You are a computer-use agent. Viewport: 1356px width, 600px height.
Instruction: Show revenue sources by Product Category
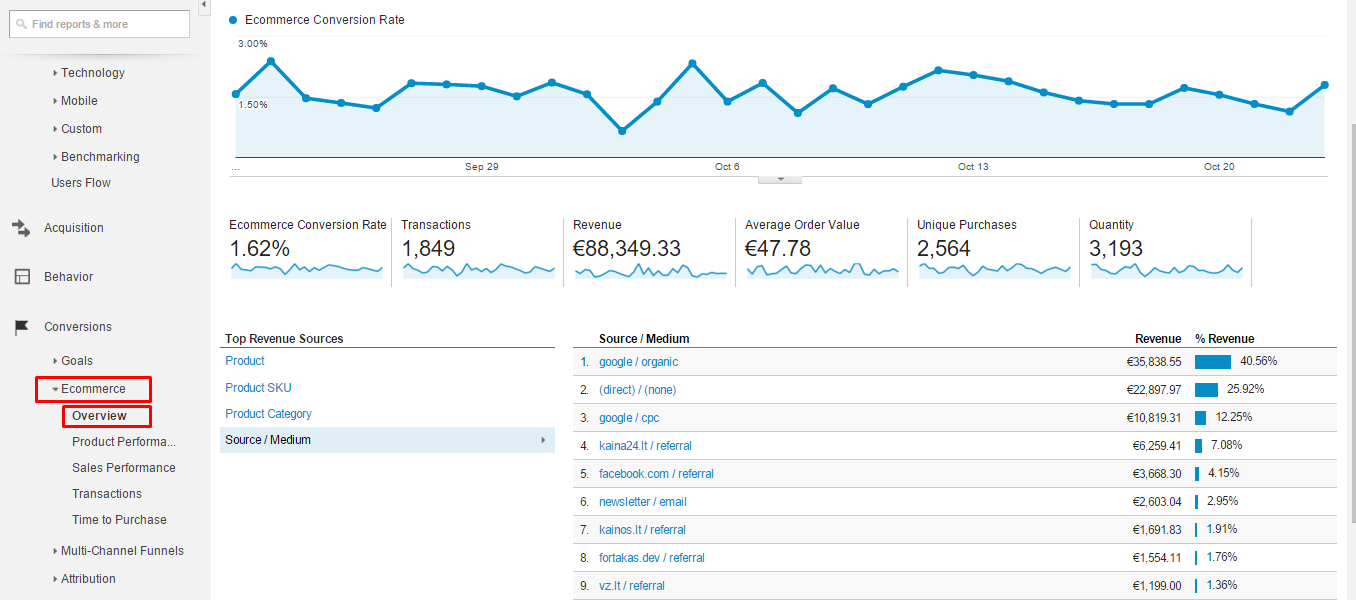click(268, 414)
